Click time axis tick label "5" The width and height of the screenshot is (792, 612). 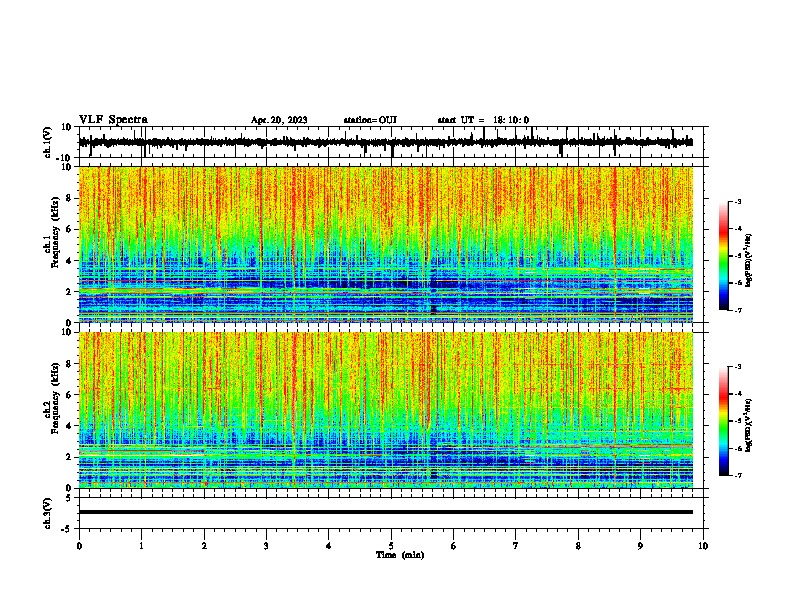pos(391,546)
